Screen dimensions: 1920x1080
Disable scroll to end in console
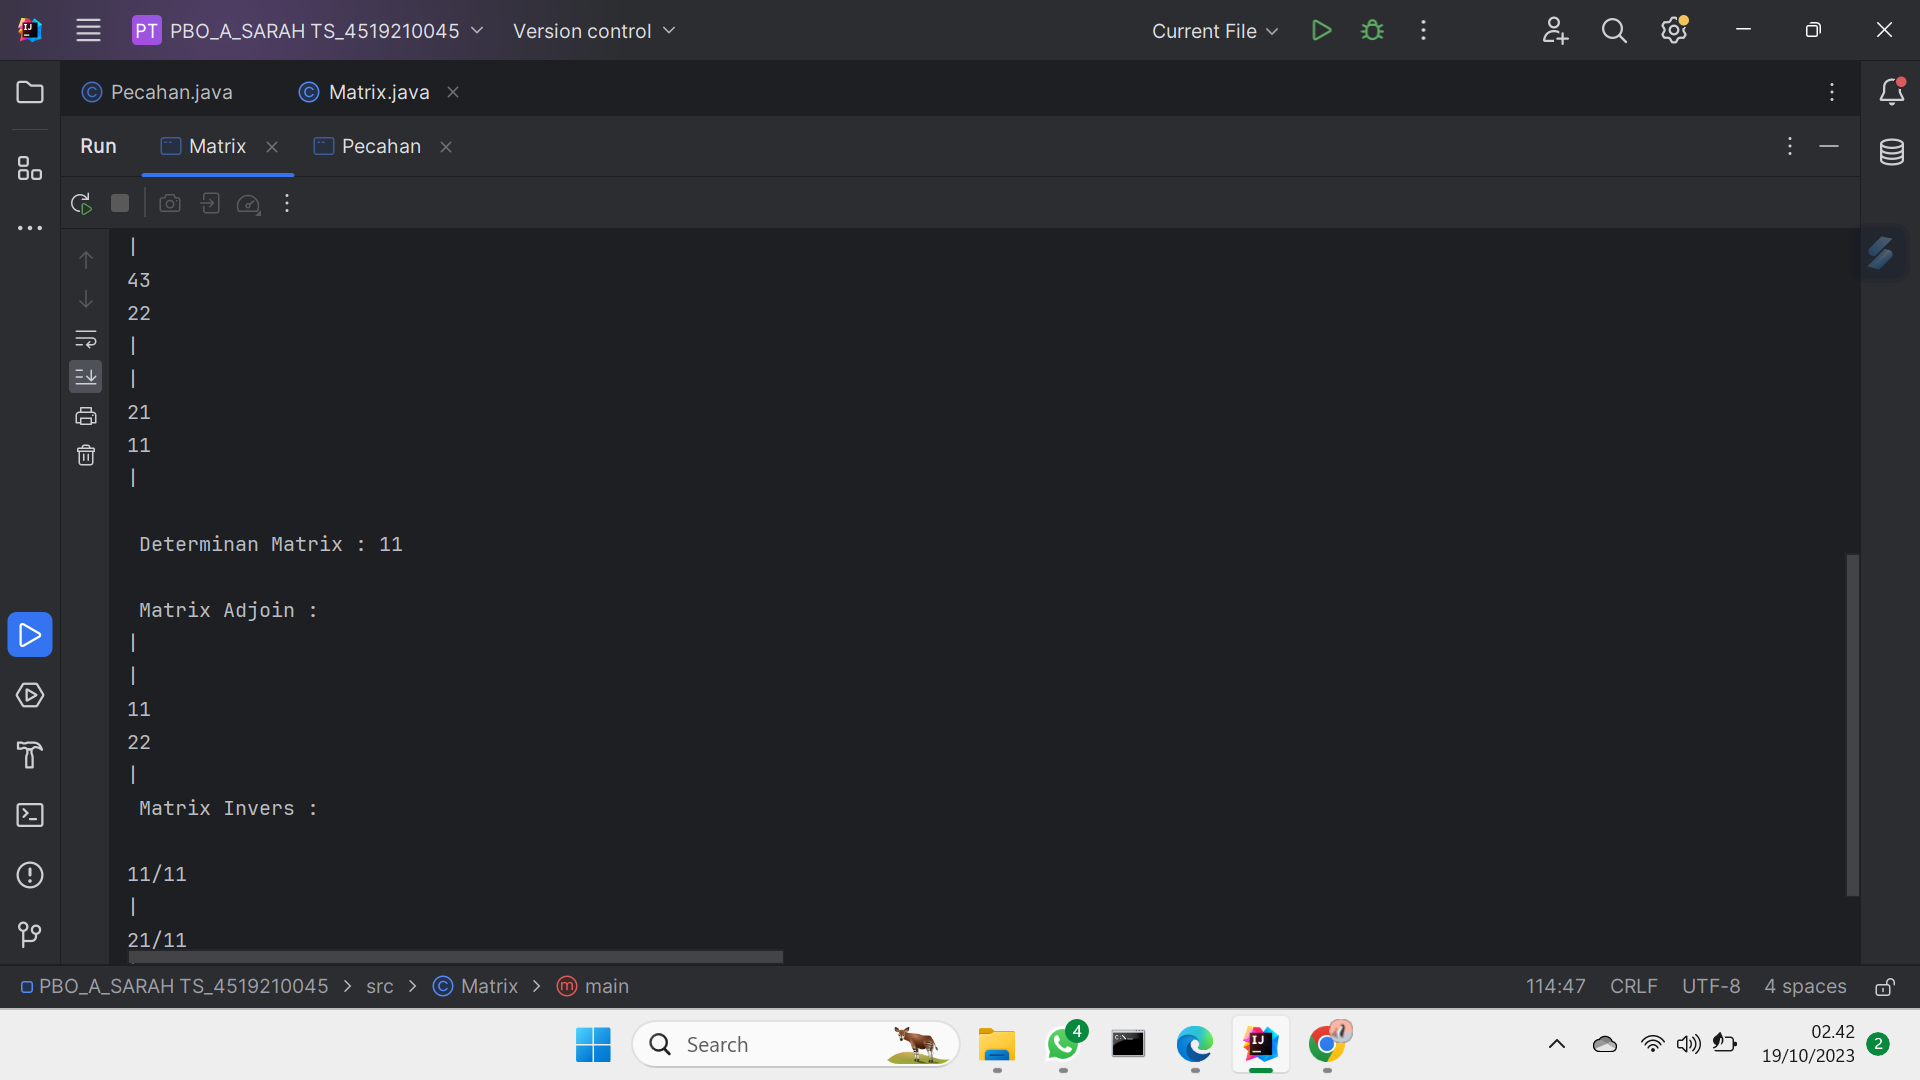[x=86, y=377]
